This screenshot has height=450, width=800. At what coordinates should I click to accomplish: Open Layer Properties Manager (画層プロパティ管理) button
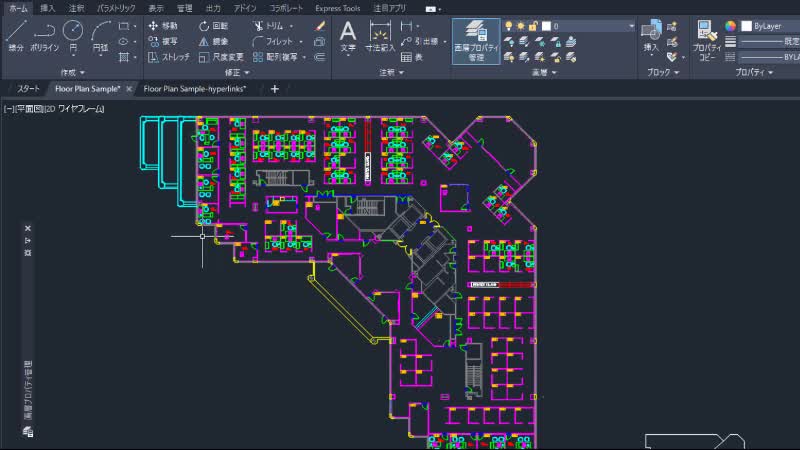pyautogui.click(x=476, y=41)
